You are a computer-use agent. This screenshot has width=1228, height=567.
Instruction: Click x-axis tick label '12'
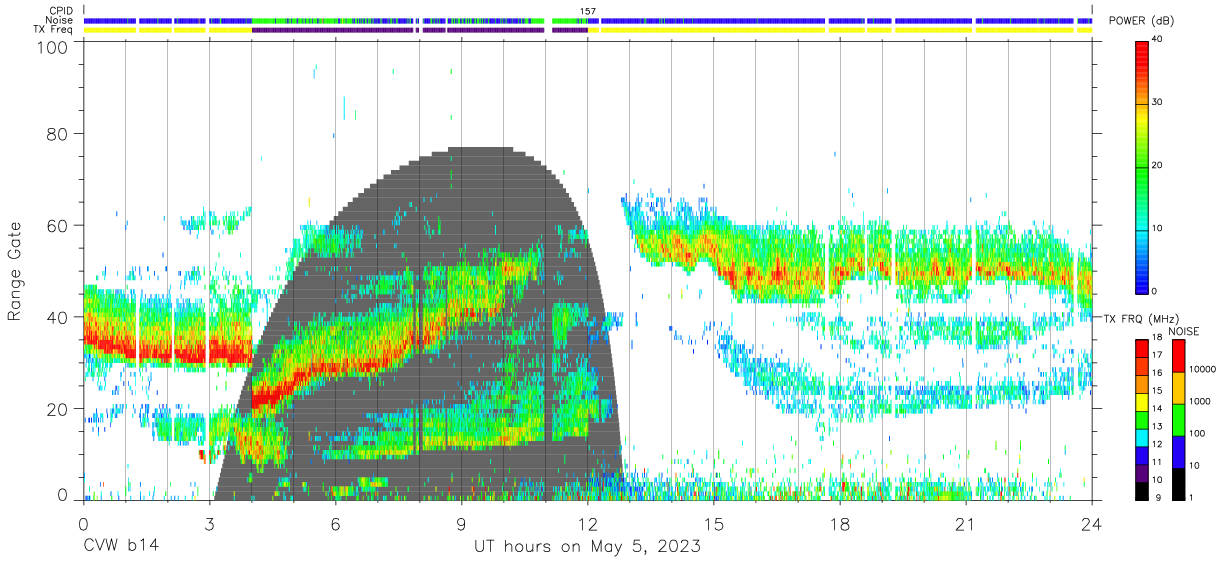coord(587,523)
